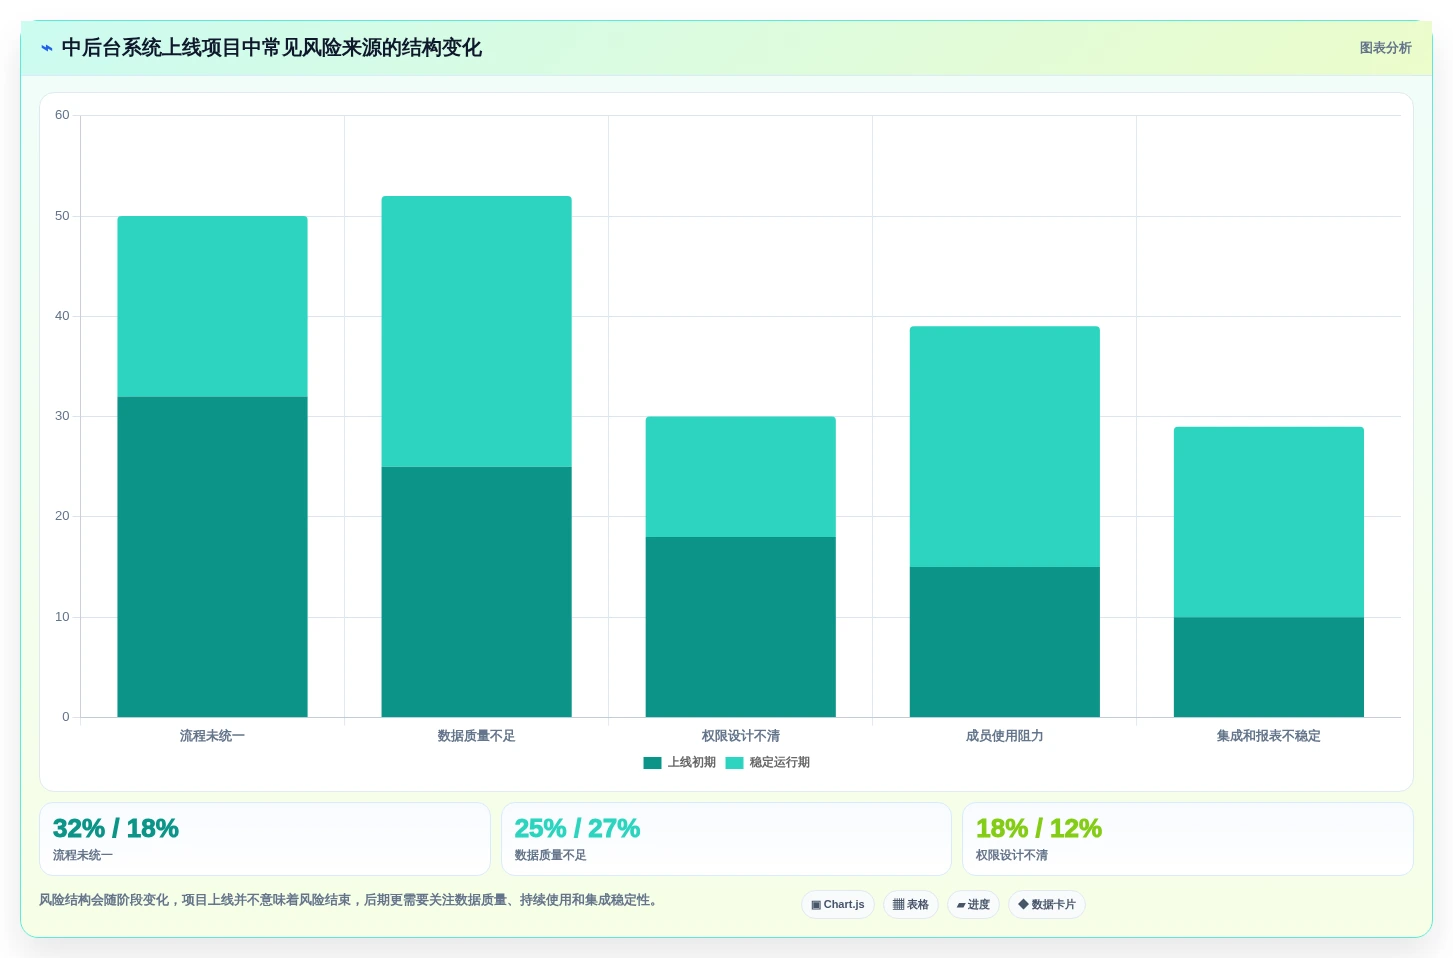Click the dark teal 上线初期 legend swatch

tap(652, 763)
